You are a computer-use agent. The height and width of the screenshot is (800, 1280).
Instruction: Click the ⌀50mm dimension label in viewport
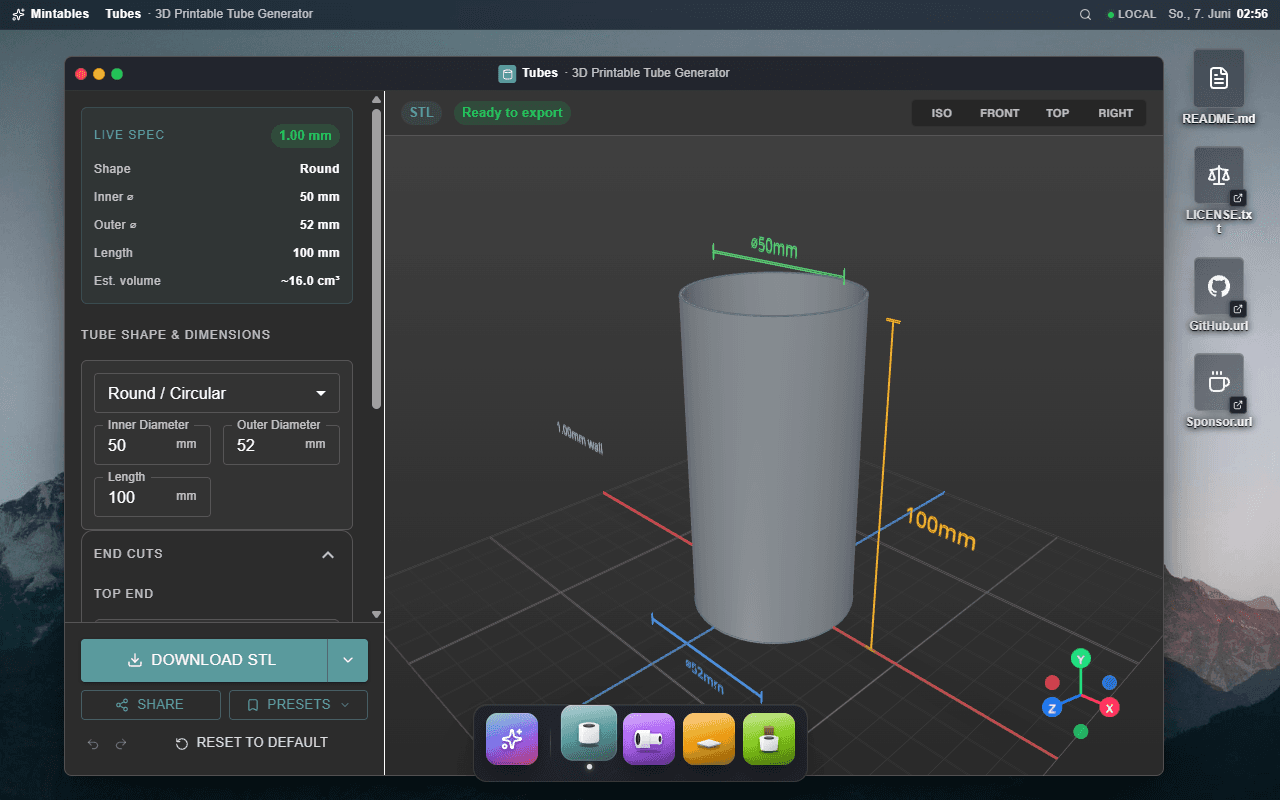[x=774, y=246]
